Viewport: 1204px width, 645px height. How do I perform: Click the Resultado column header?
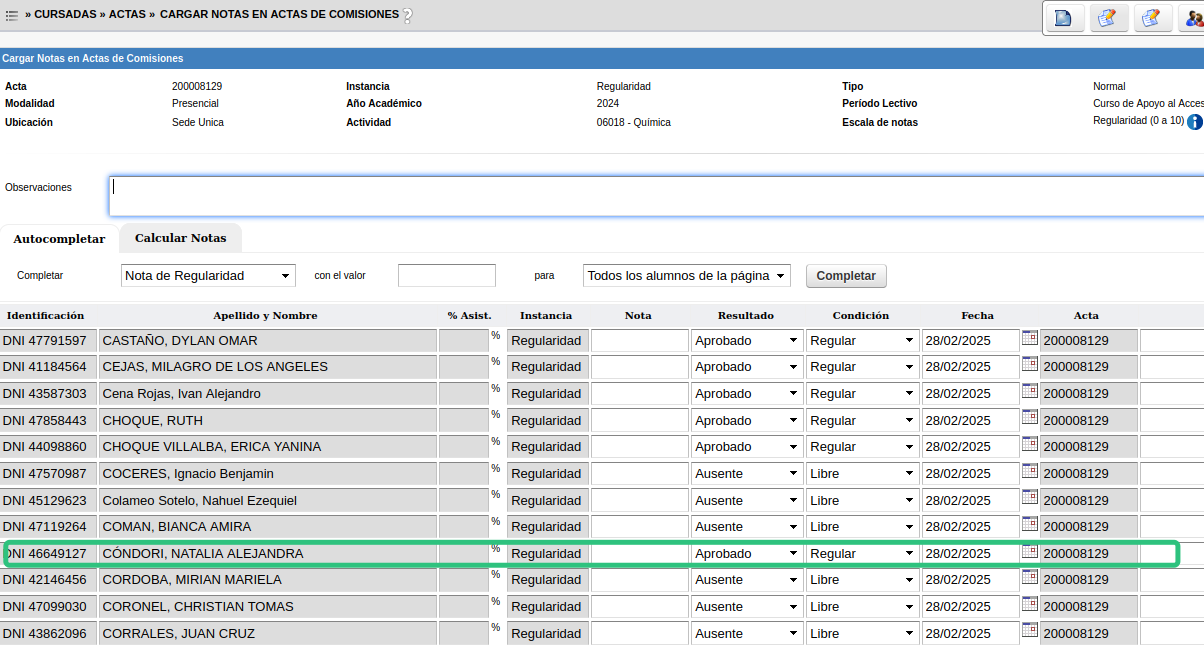tap(745, 315)
